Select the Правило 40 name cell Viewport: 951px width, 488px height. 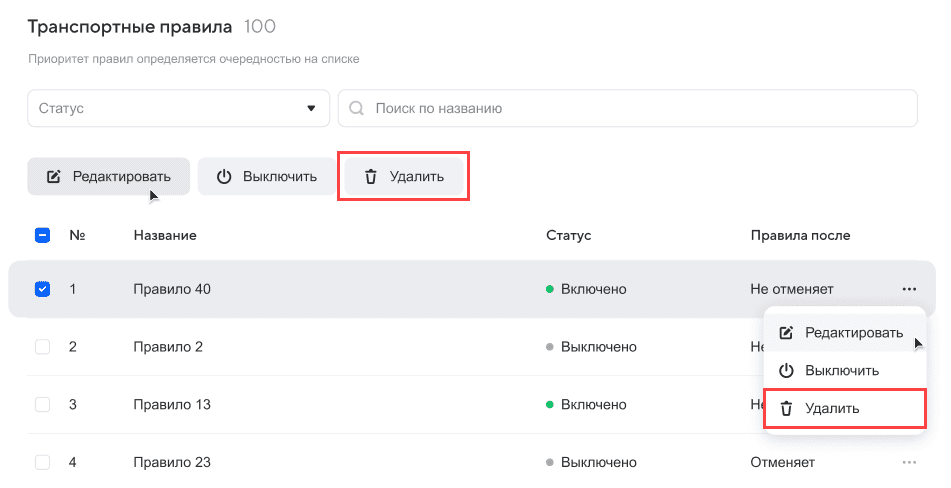[172, 289]
